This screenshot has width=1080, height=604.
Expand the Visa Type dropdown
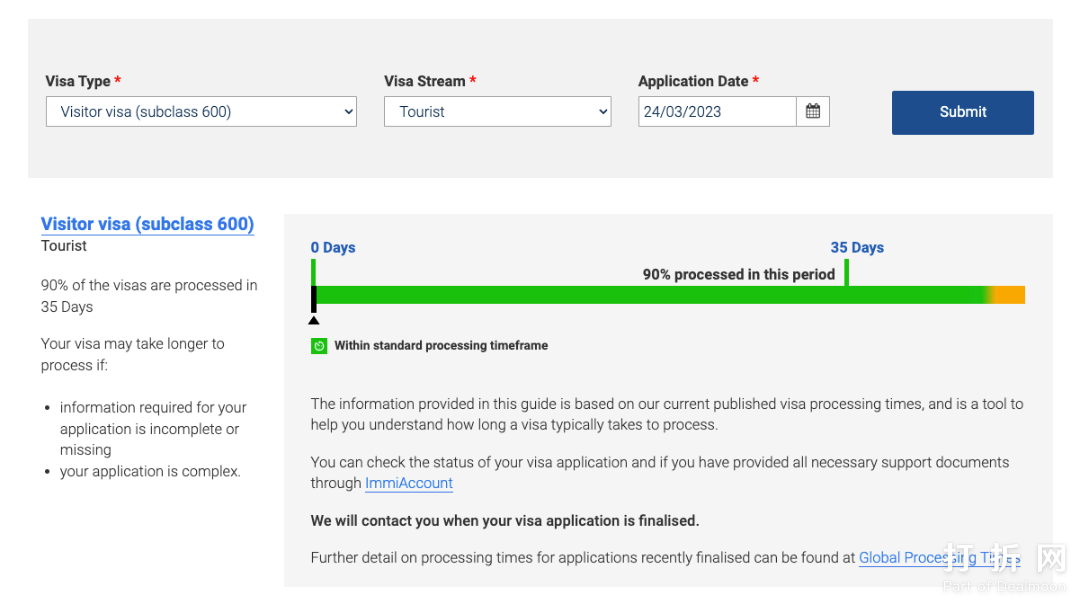click(x=201, y=112)
